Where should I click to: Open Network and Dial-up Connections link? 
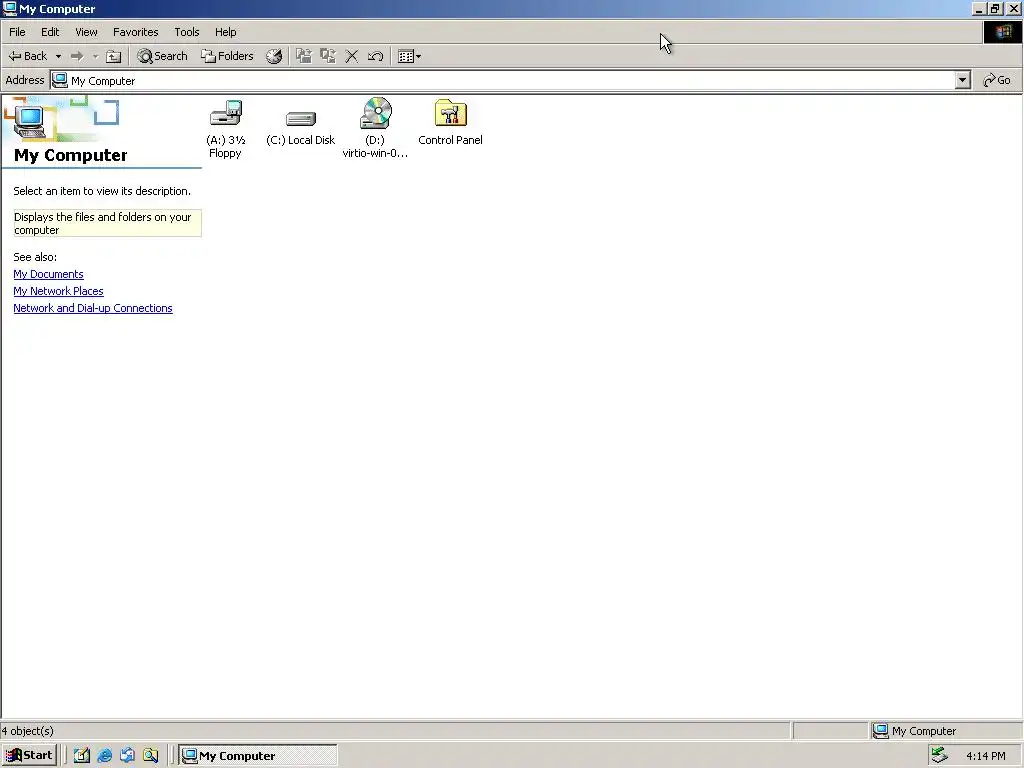tap(93, 308)
